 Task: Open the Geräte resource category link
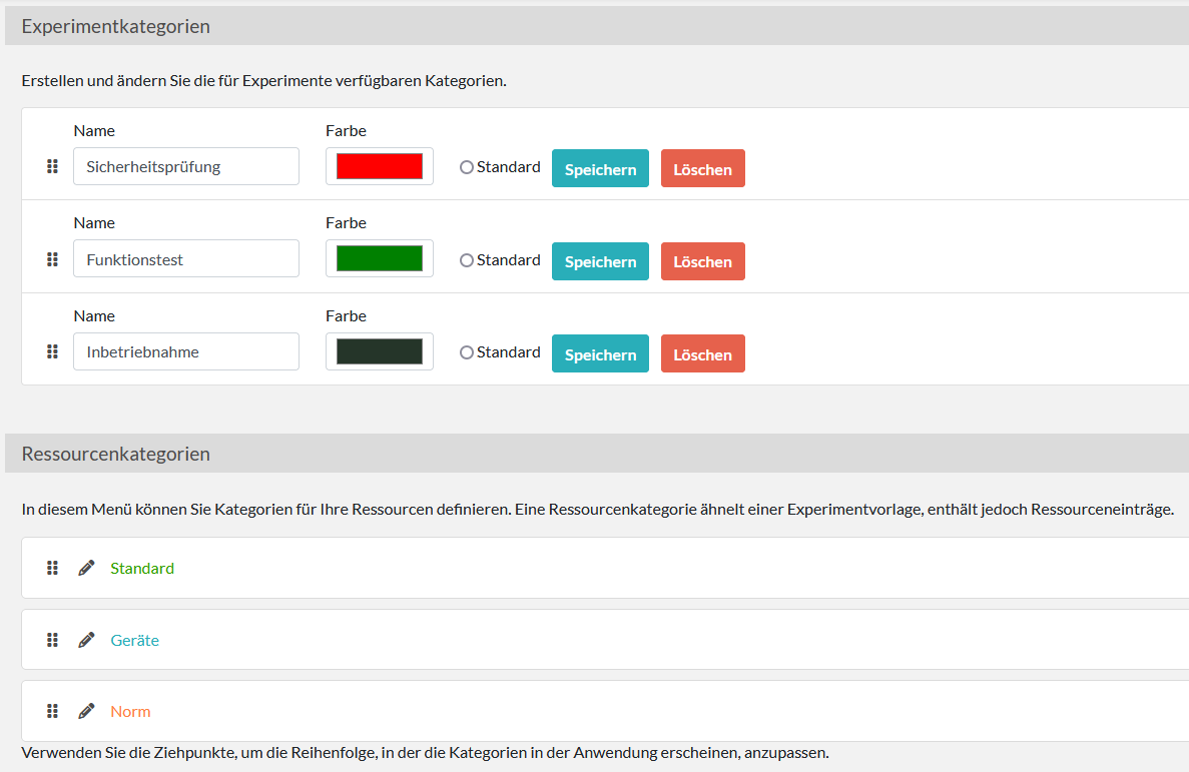[135, 640]
